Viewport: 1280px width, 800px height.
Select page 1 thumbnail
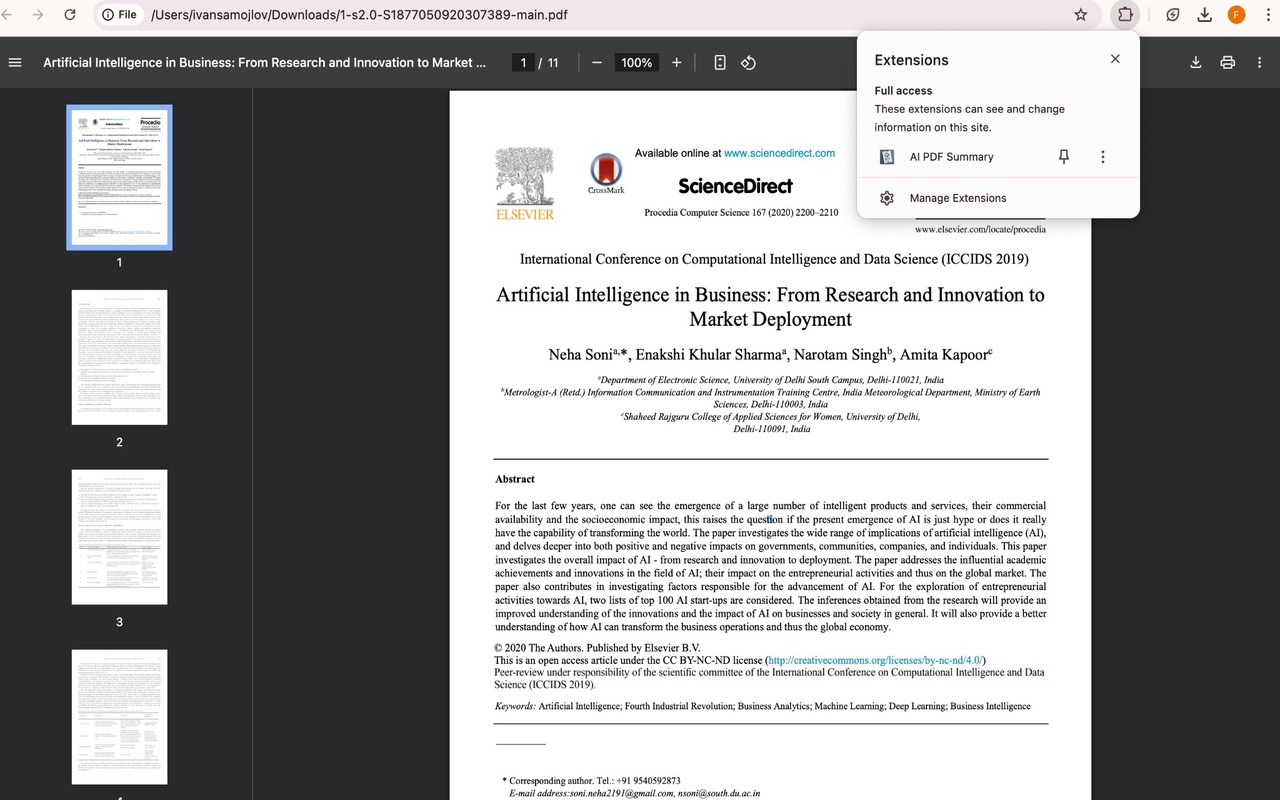coord(119,177)
